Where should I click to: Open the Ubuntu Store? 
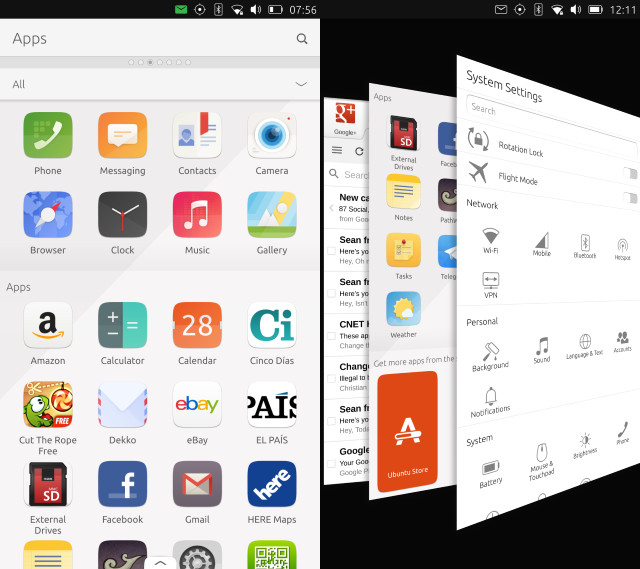click(407, 431)
